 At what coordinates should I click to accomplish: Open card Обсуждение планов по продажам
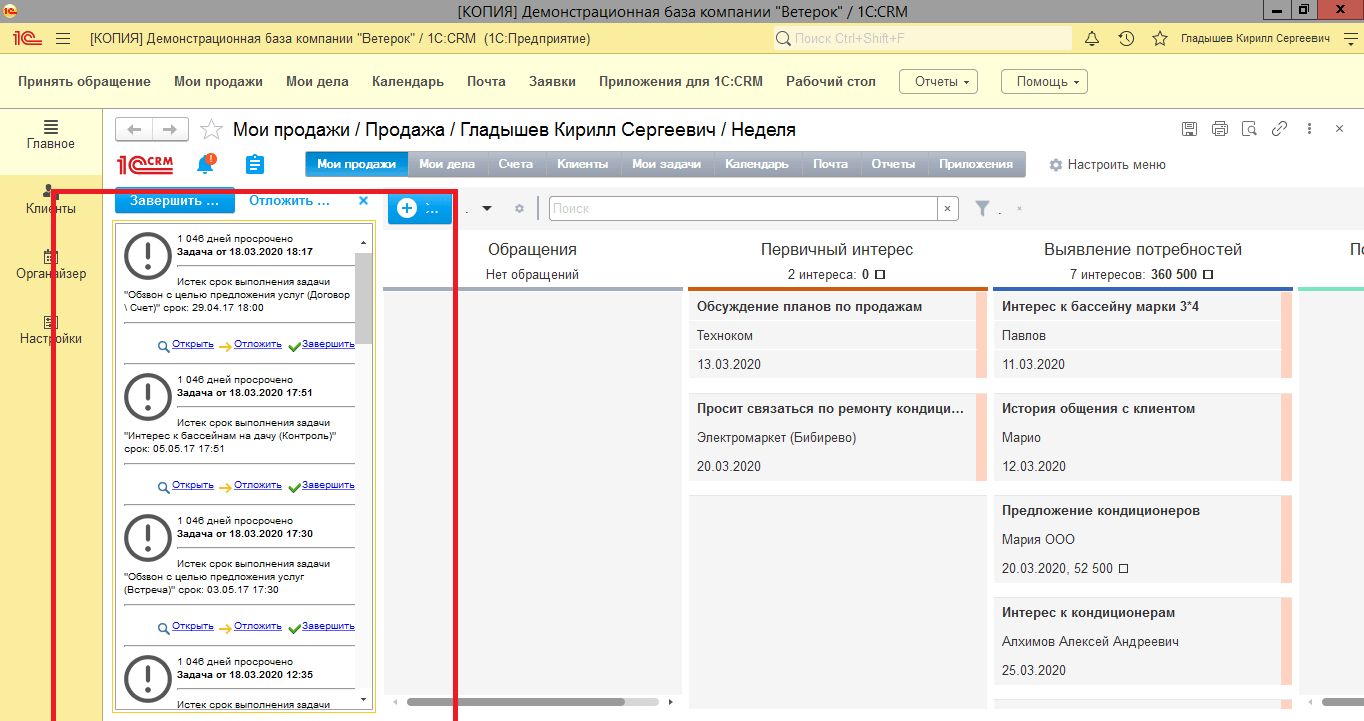coord(837,336)
